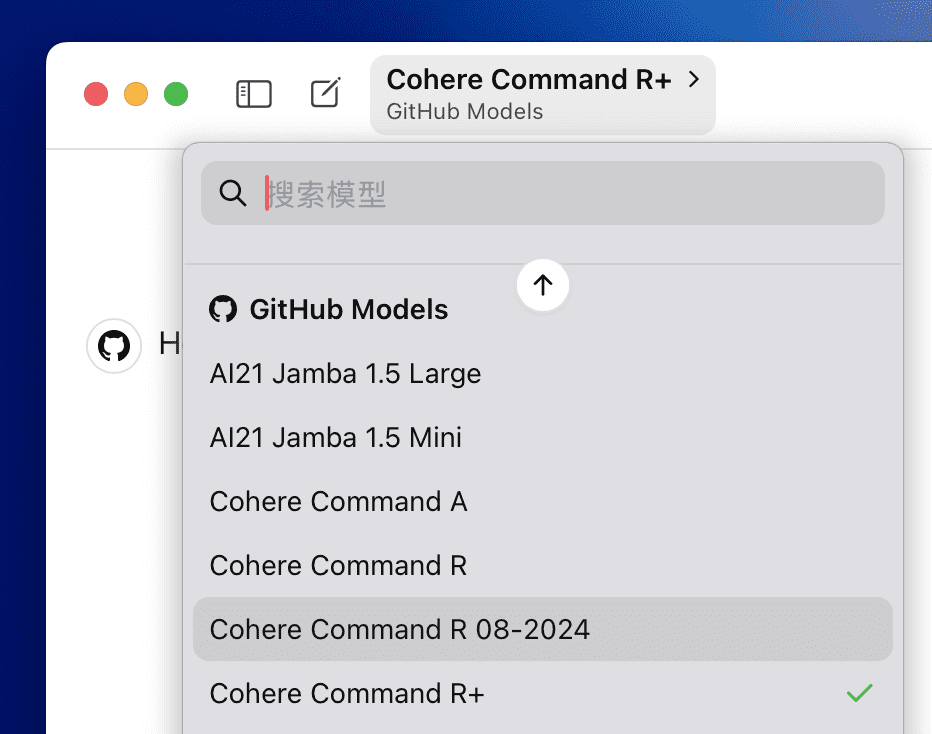
Task: Start a new chat with compose icon
Action: click(x=326, y=93)
